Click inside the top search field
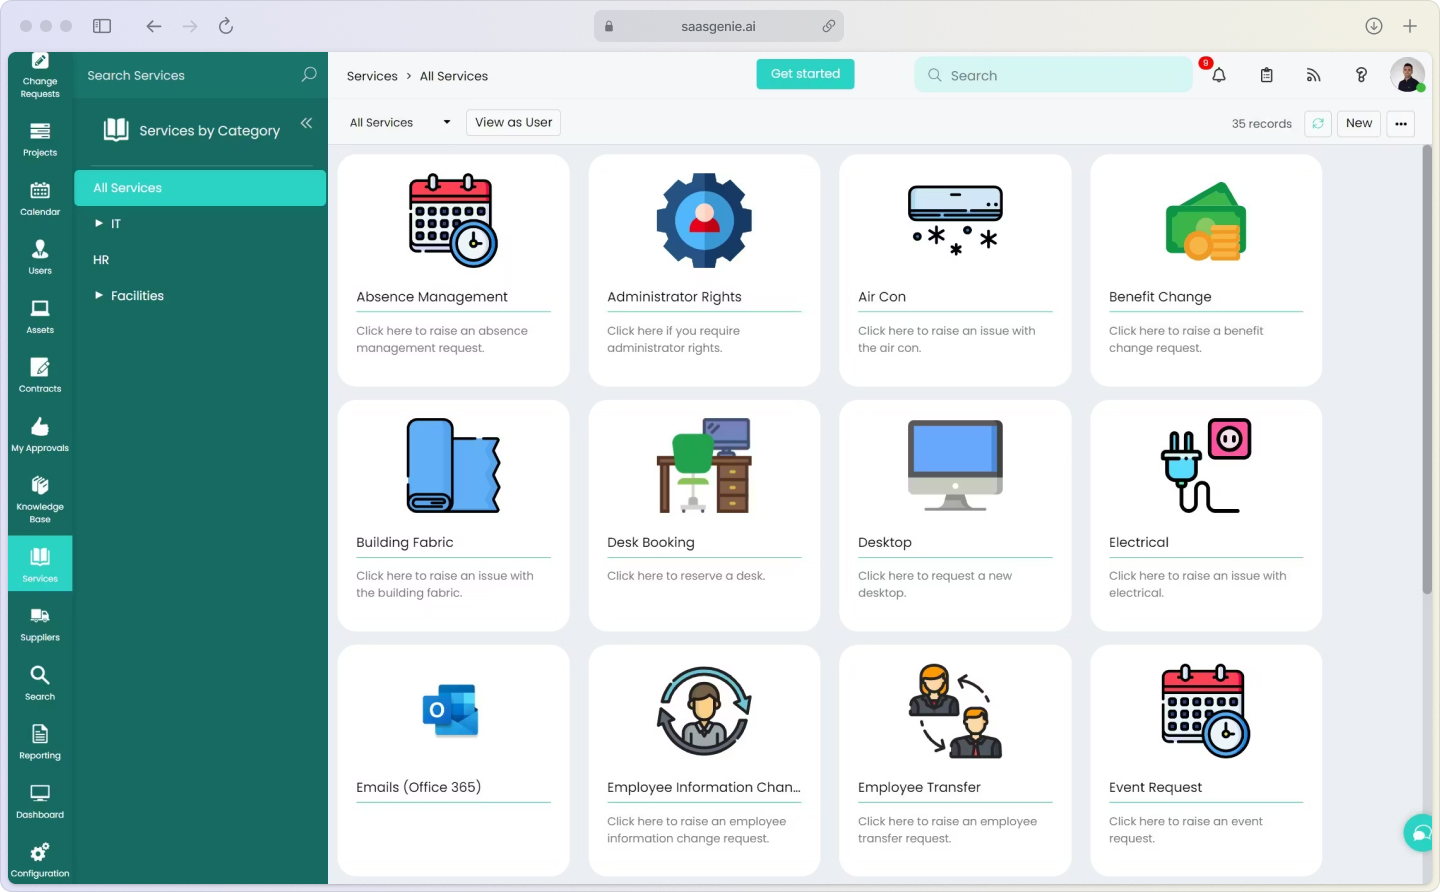Image resolution: width=1440 pixels, height=892 pixels. pyautogui.click(x=1053, y=75)
